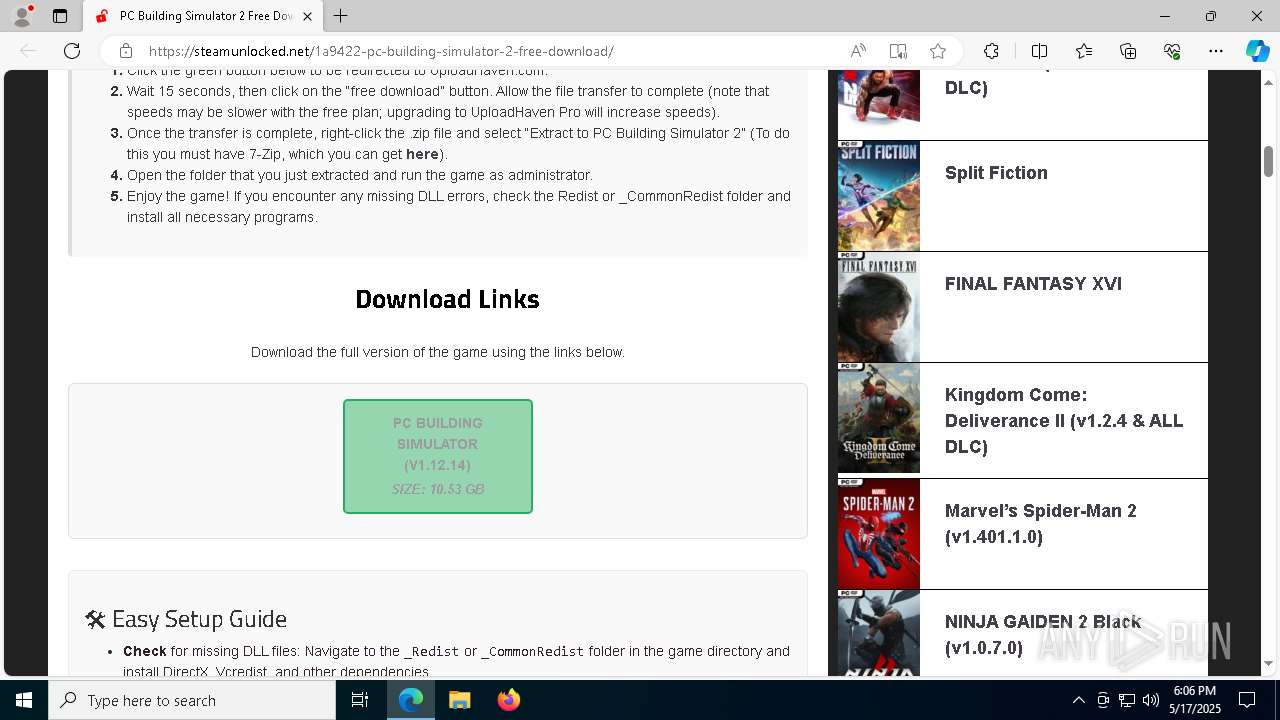
Task: Click PC Building Simulator download button
Action: tap(438, 456)
